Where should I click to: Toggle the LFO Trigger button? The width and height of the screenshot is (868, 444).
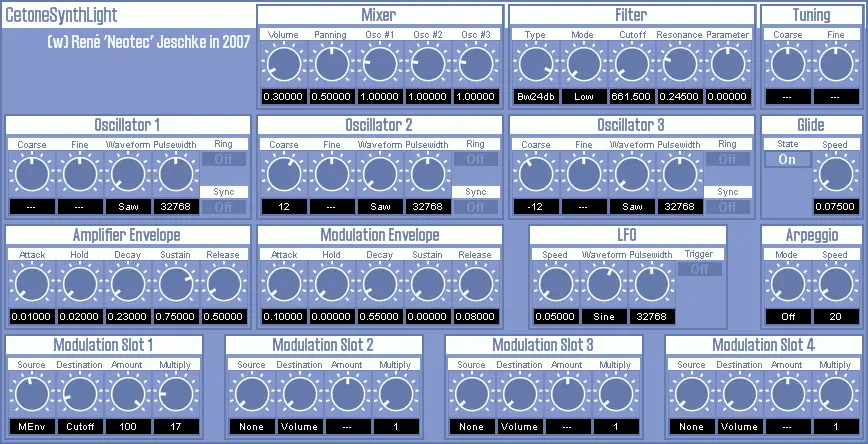pyautogui.click(x=700, y=270)
